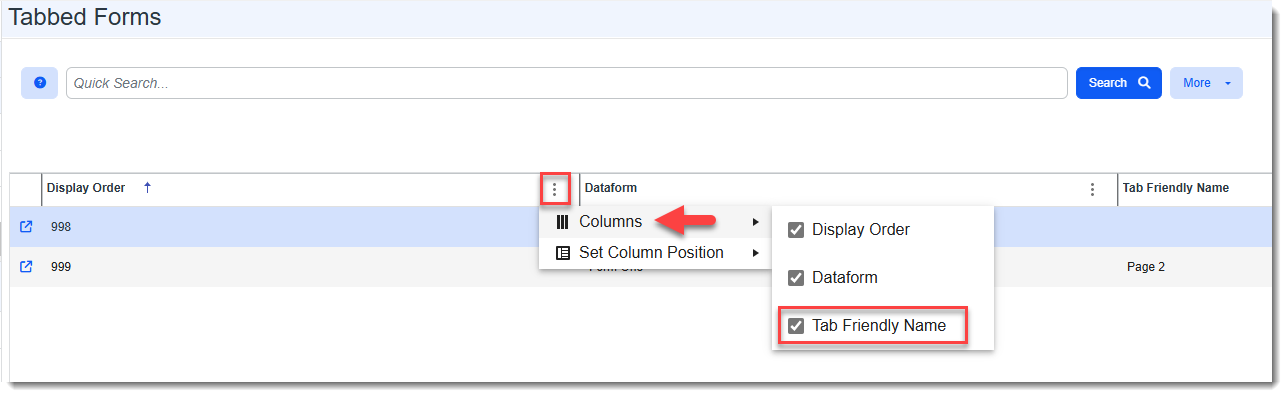The image size is (1287, 397).
Task: Select the Columns menu entry
Action: coord(655,222)
